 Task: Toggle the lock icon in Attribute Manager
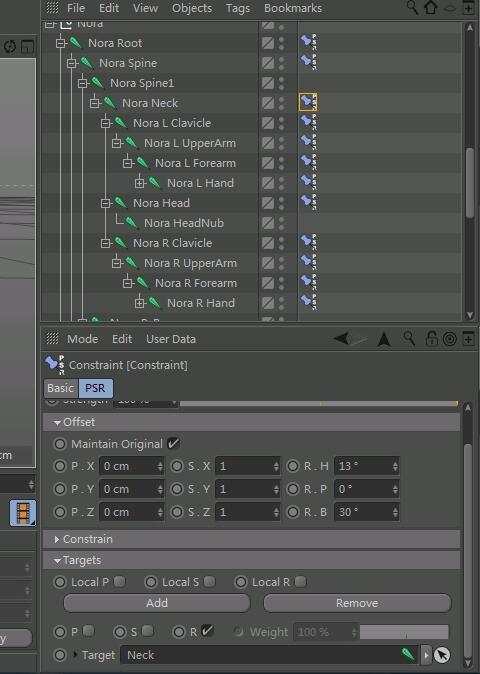tap(431, 339)
